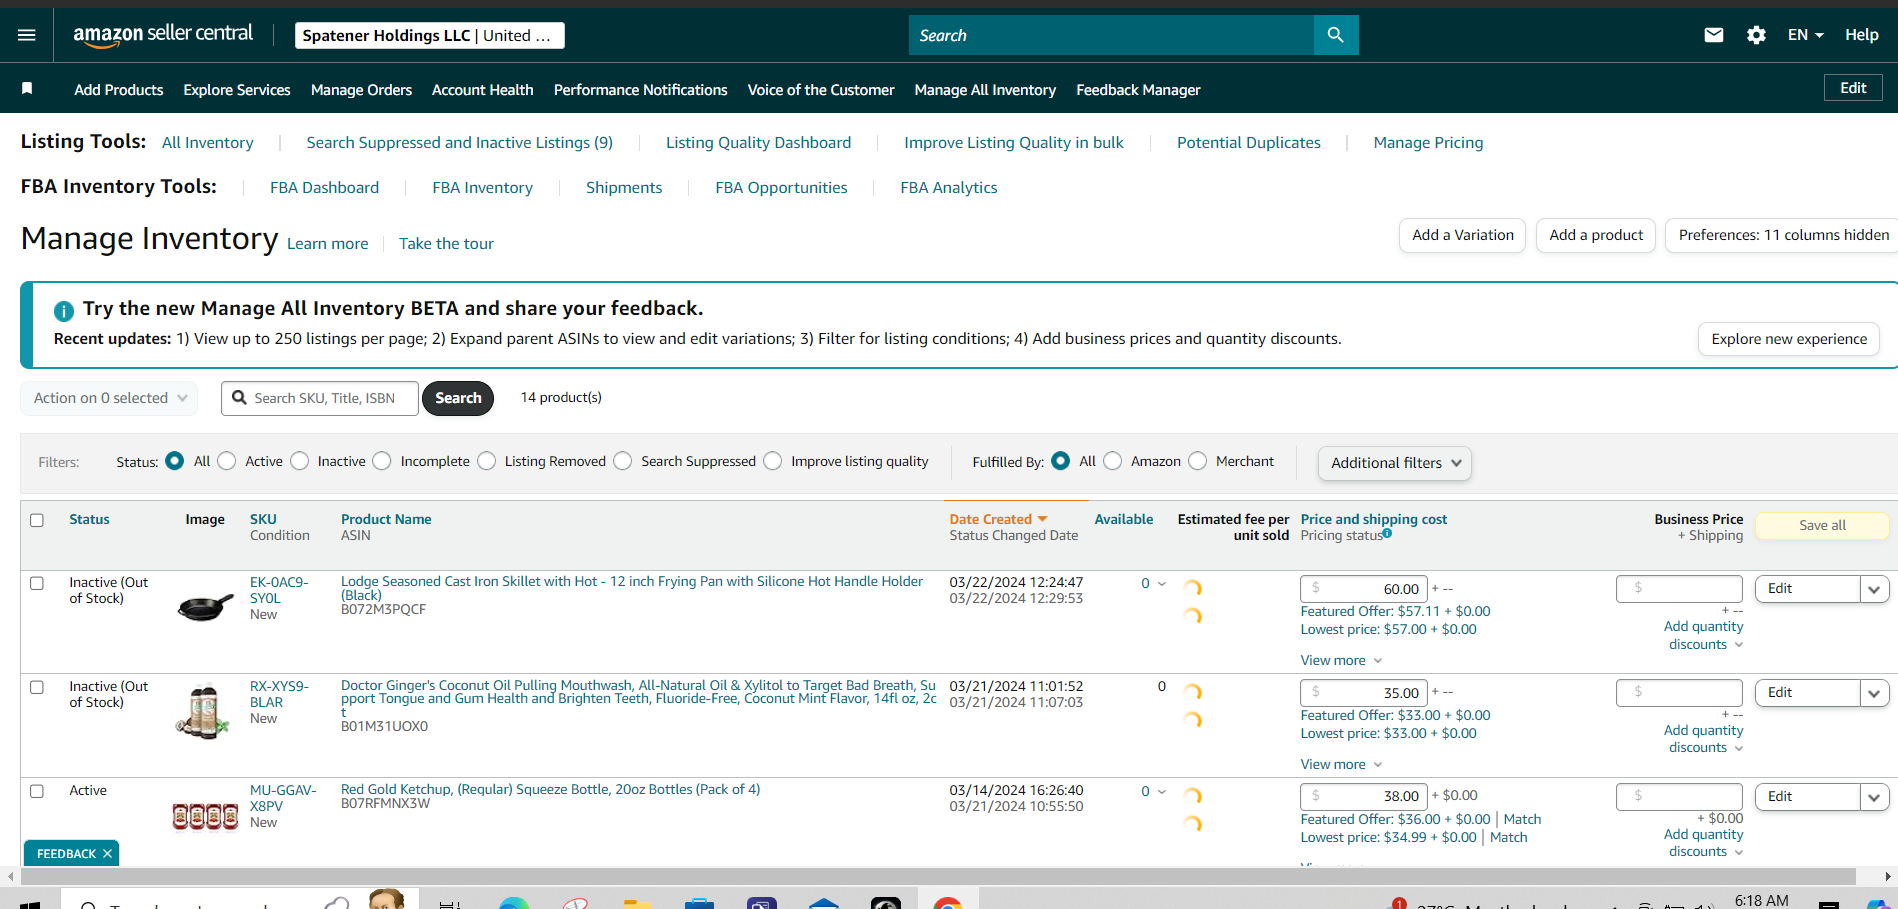Image resolution: width=1898 pixels, height=909 pixels.
Task: Close the FEEDBACK tab with its X
Action: click(107, 853)
